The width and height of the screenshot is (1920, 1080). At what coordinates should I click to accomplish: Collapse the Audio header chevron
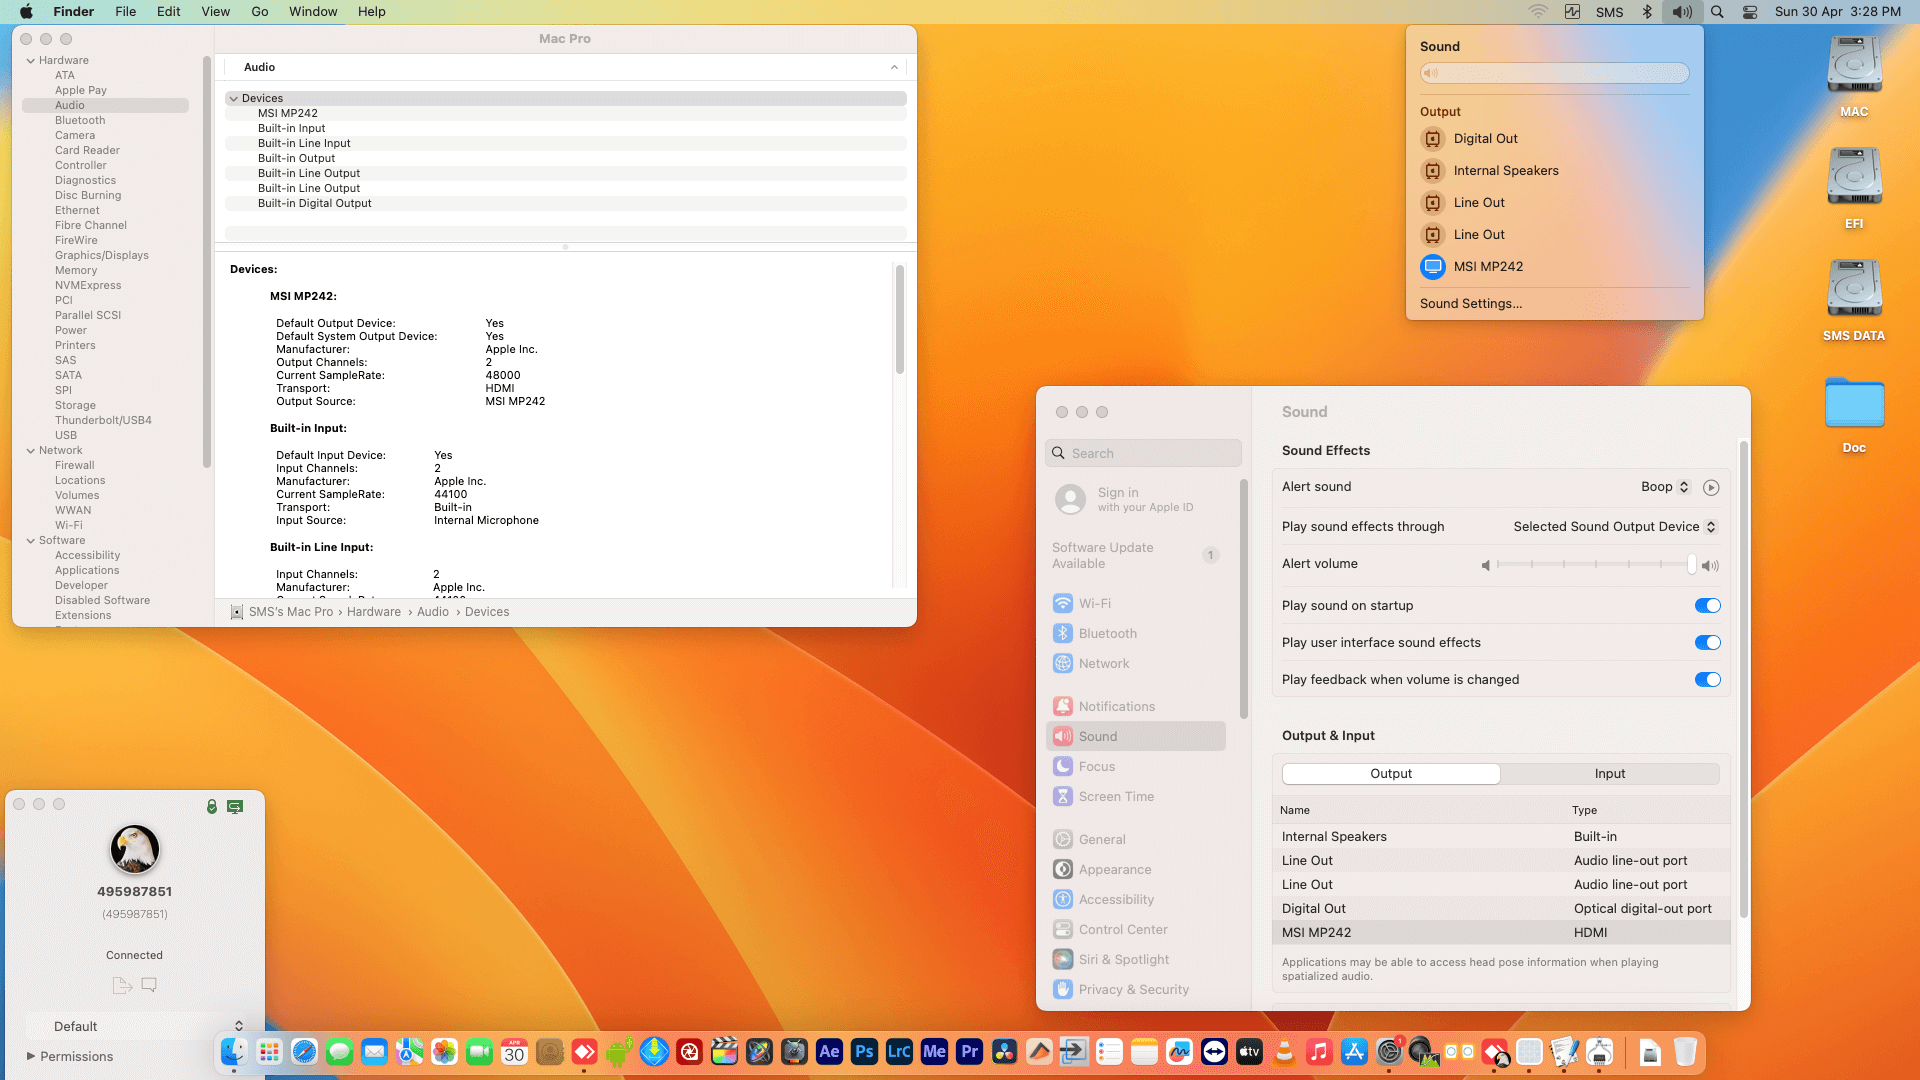[x=894, y=68]
